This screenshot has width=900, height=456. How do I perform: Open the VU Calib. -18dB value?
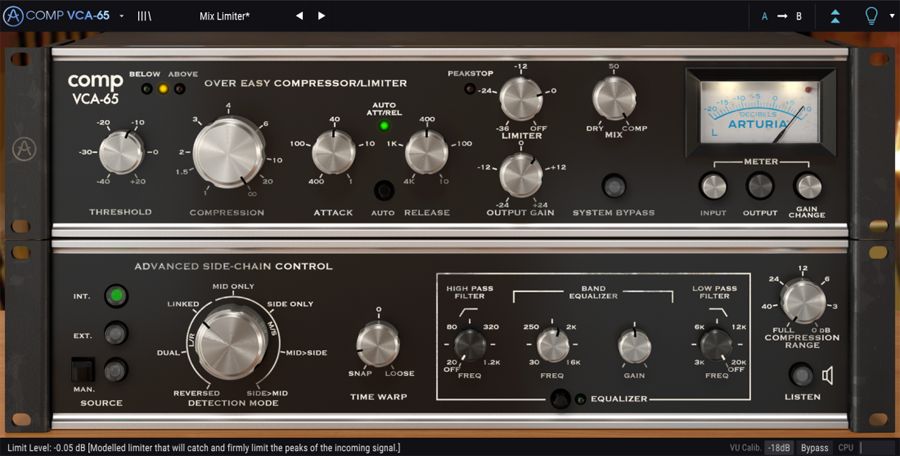coord(779,448)
